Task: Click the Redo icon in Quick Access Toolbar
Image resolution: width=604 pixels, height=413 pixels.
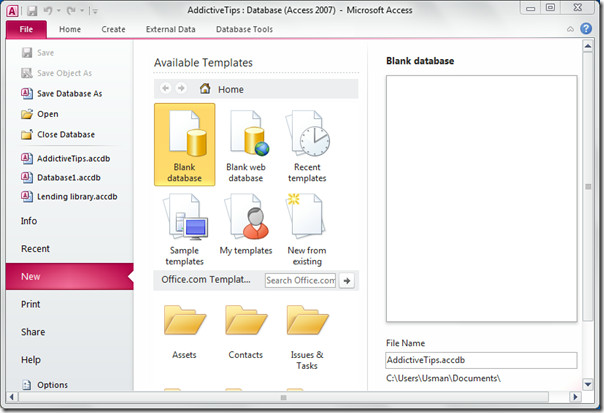Action: [x=71, y=11]
